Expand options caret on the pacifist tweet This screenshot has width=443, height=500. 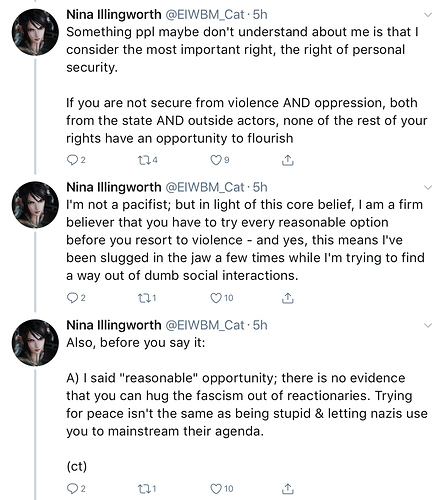click(428, 188)
